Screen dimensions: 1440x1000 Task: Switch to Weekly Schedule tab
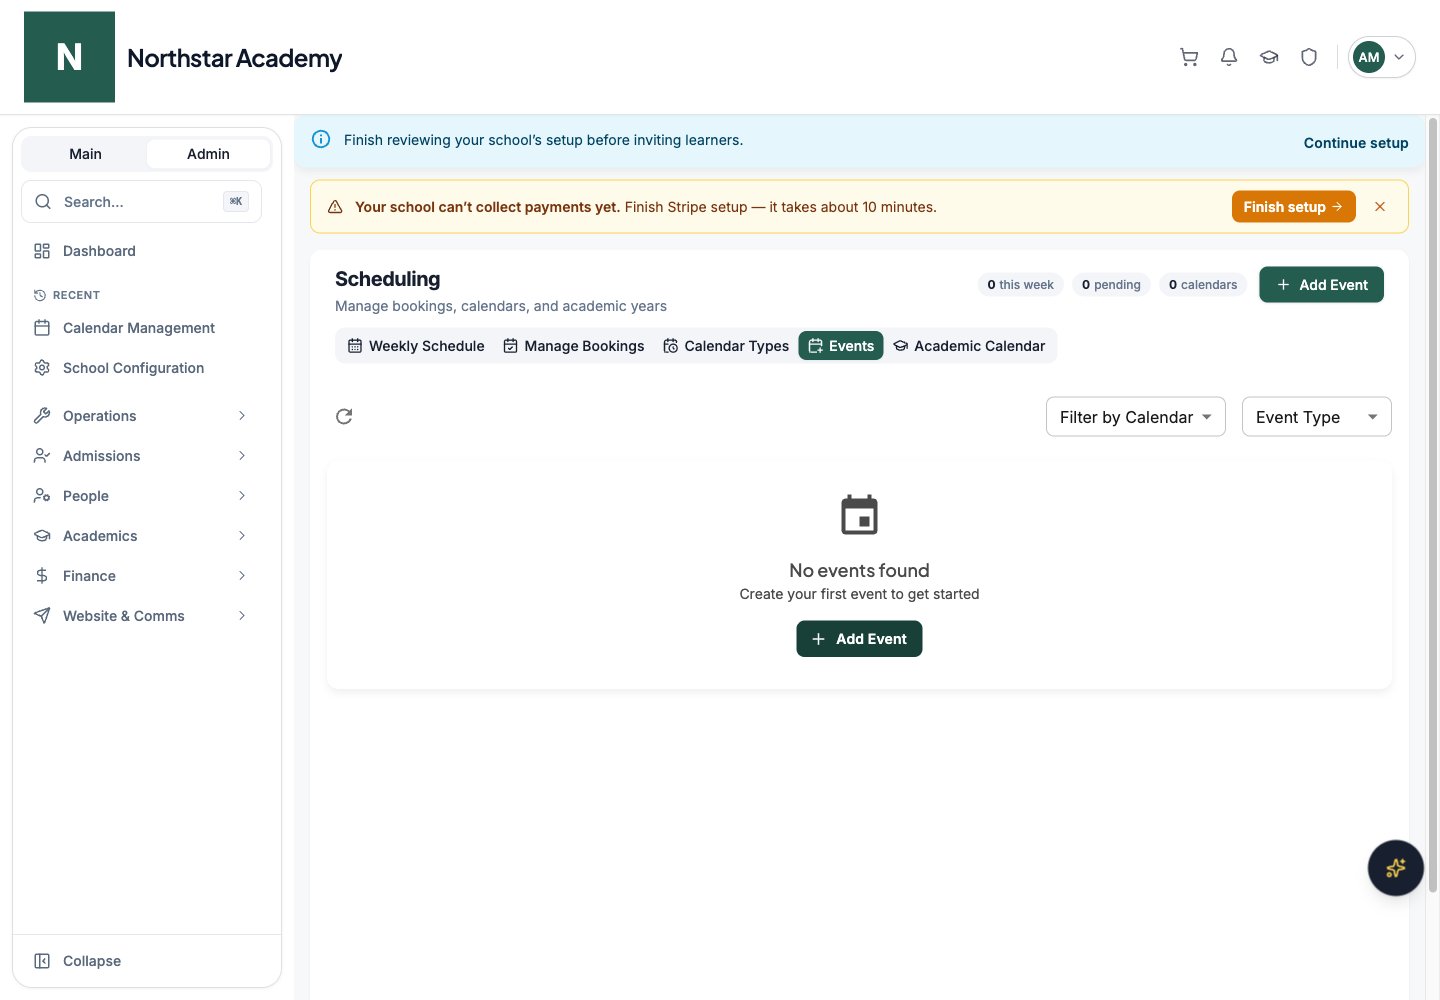point(416,346)
